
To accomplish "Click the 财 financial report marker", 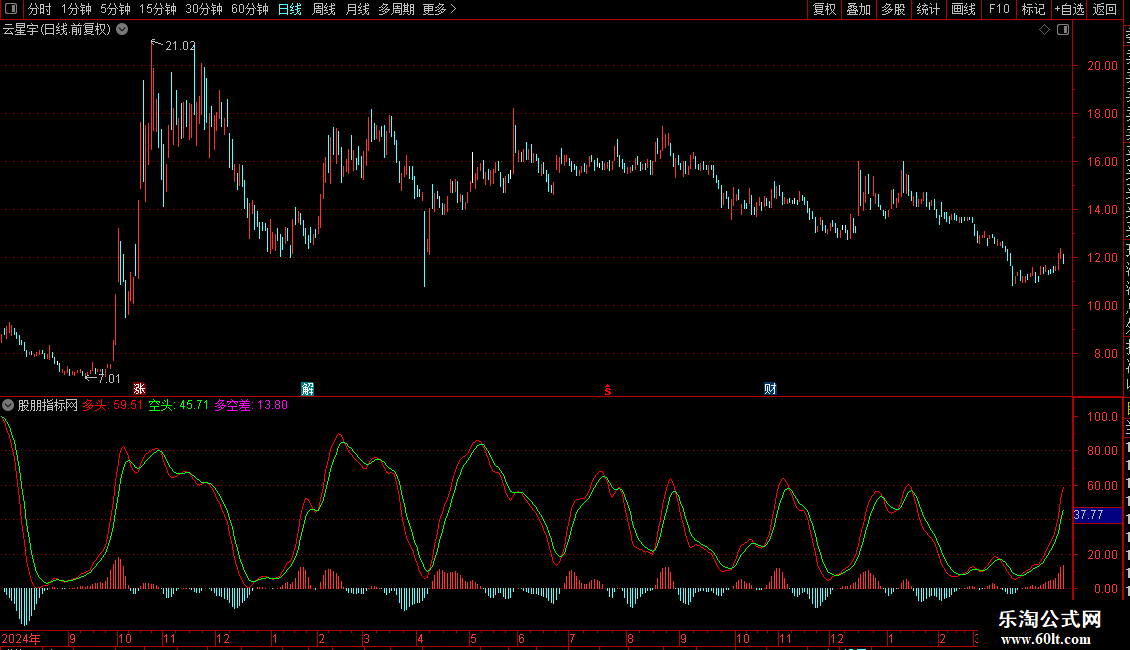I will pyautogui.click(x=770, y=388).
